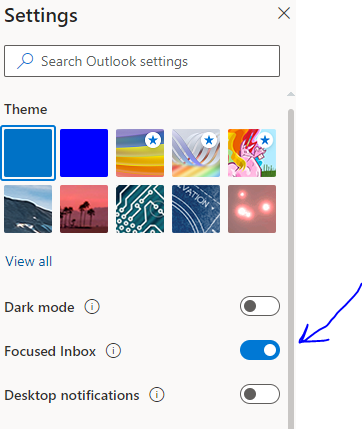Choose the circuit board theme
The height and width of the screenshot is (429, 362).
click(x=140, y=209)
